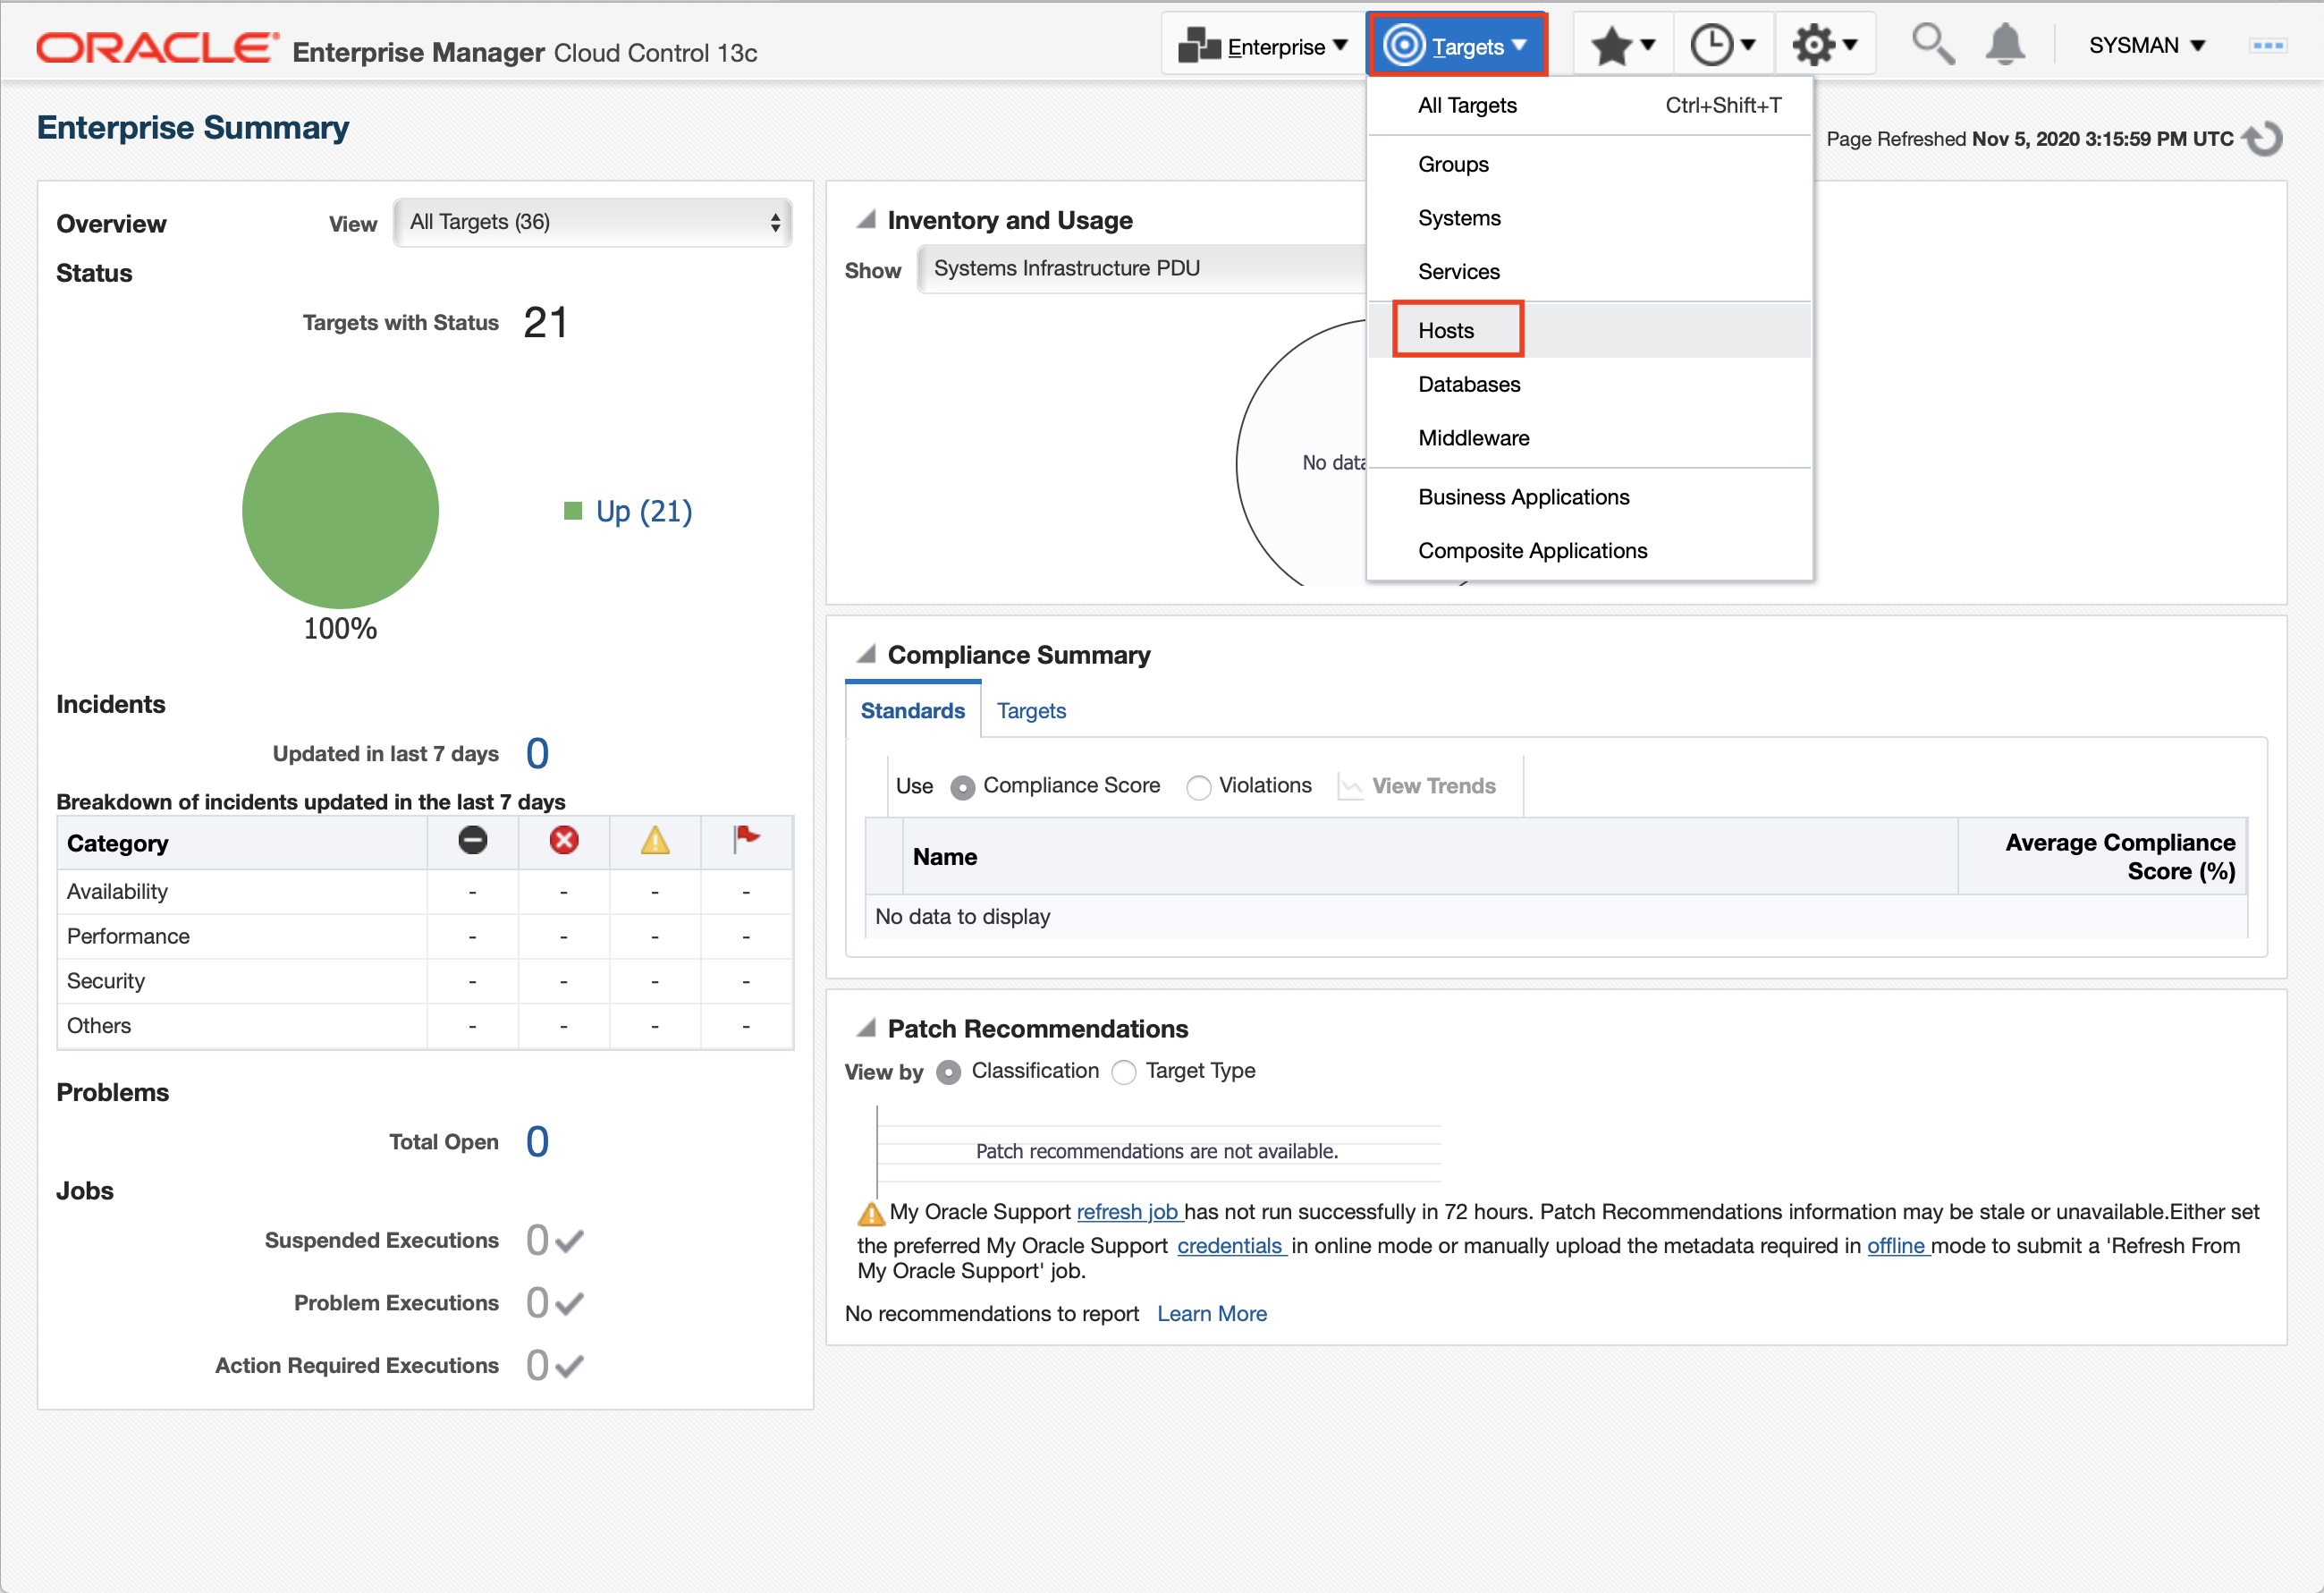The image size is (2324, 1593).
Task: Click the Warning triangle column icon
Action: click(655, 840)
